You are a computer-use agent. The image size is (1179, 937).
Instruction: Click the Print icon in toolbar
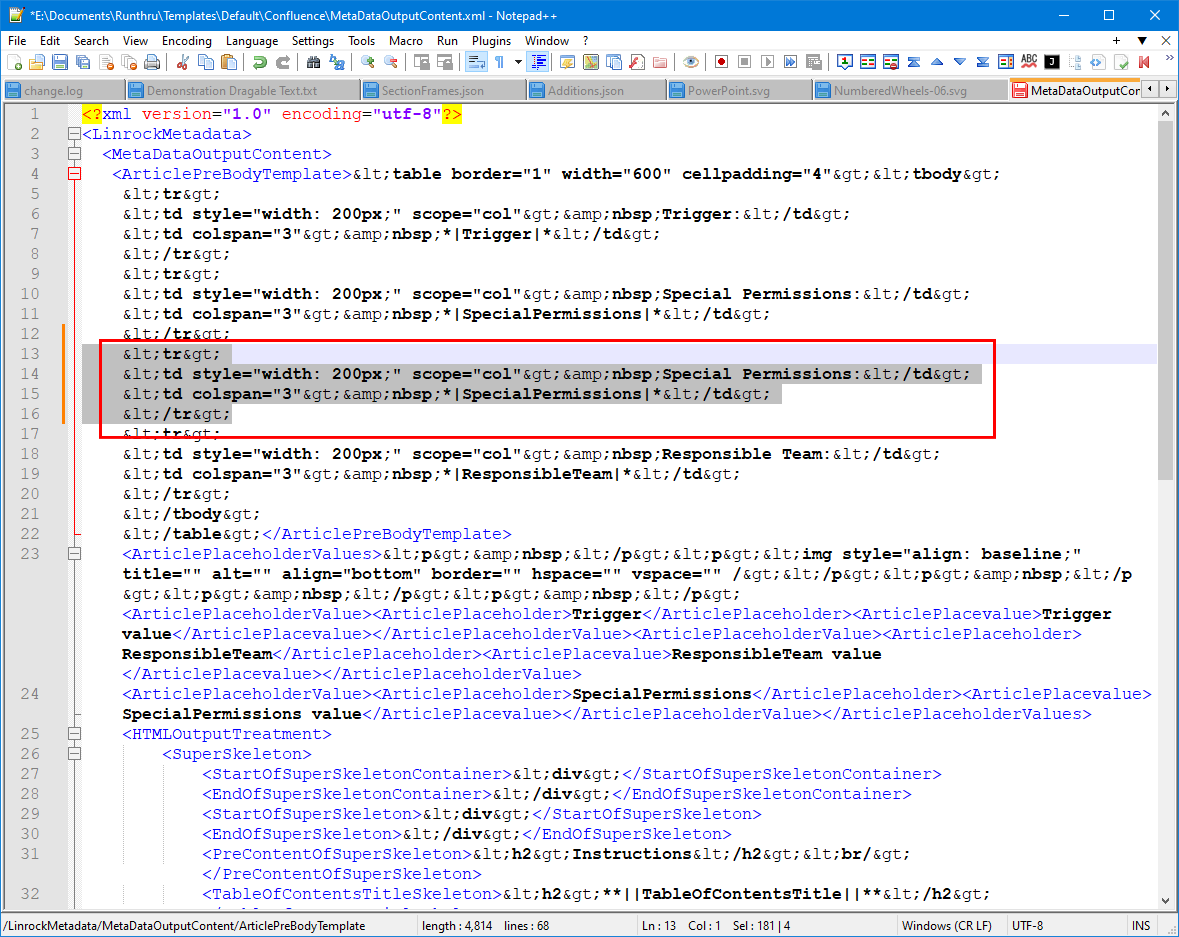coord(153,62)
